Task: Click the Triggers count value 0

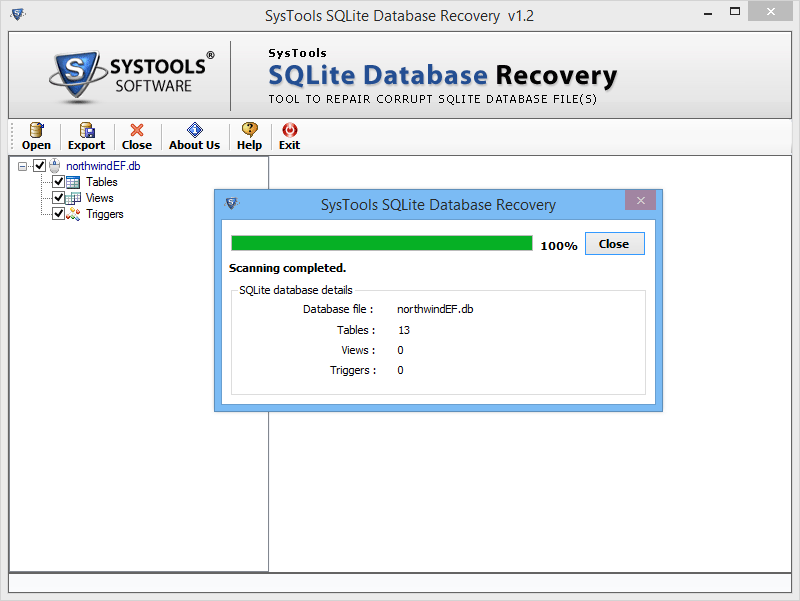Action: 401,370
